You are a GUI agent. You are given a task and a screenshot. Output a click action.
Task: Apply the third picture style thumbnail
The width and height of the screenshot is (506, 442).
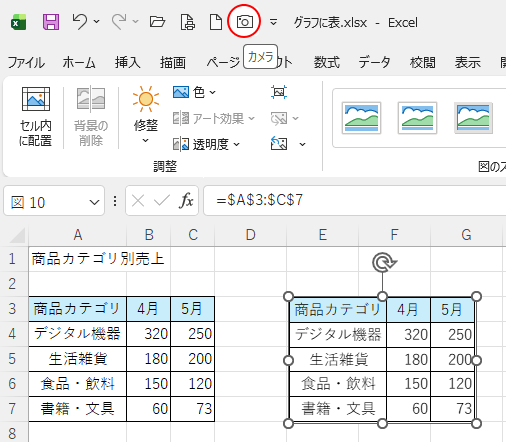(x=473, y=118)
